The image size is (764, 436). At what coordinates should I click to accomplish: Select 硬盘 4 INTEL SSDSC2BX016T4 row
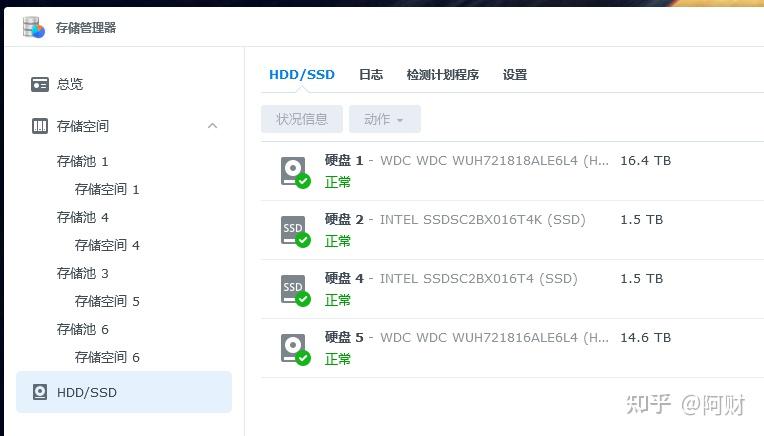coord(513,289)
